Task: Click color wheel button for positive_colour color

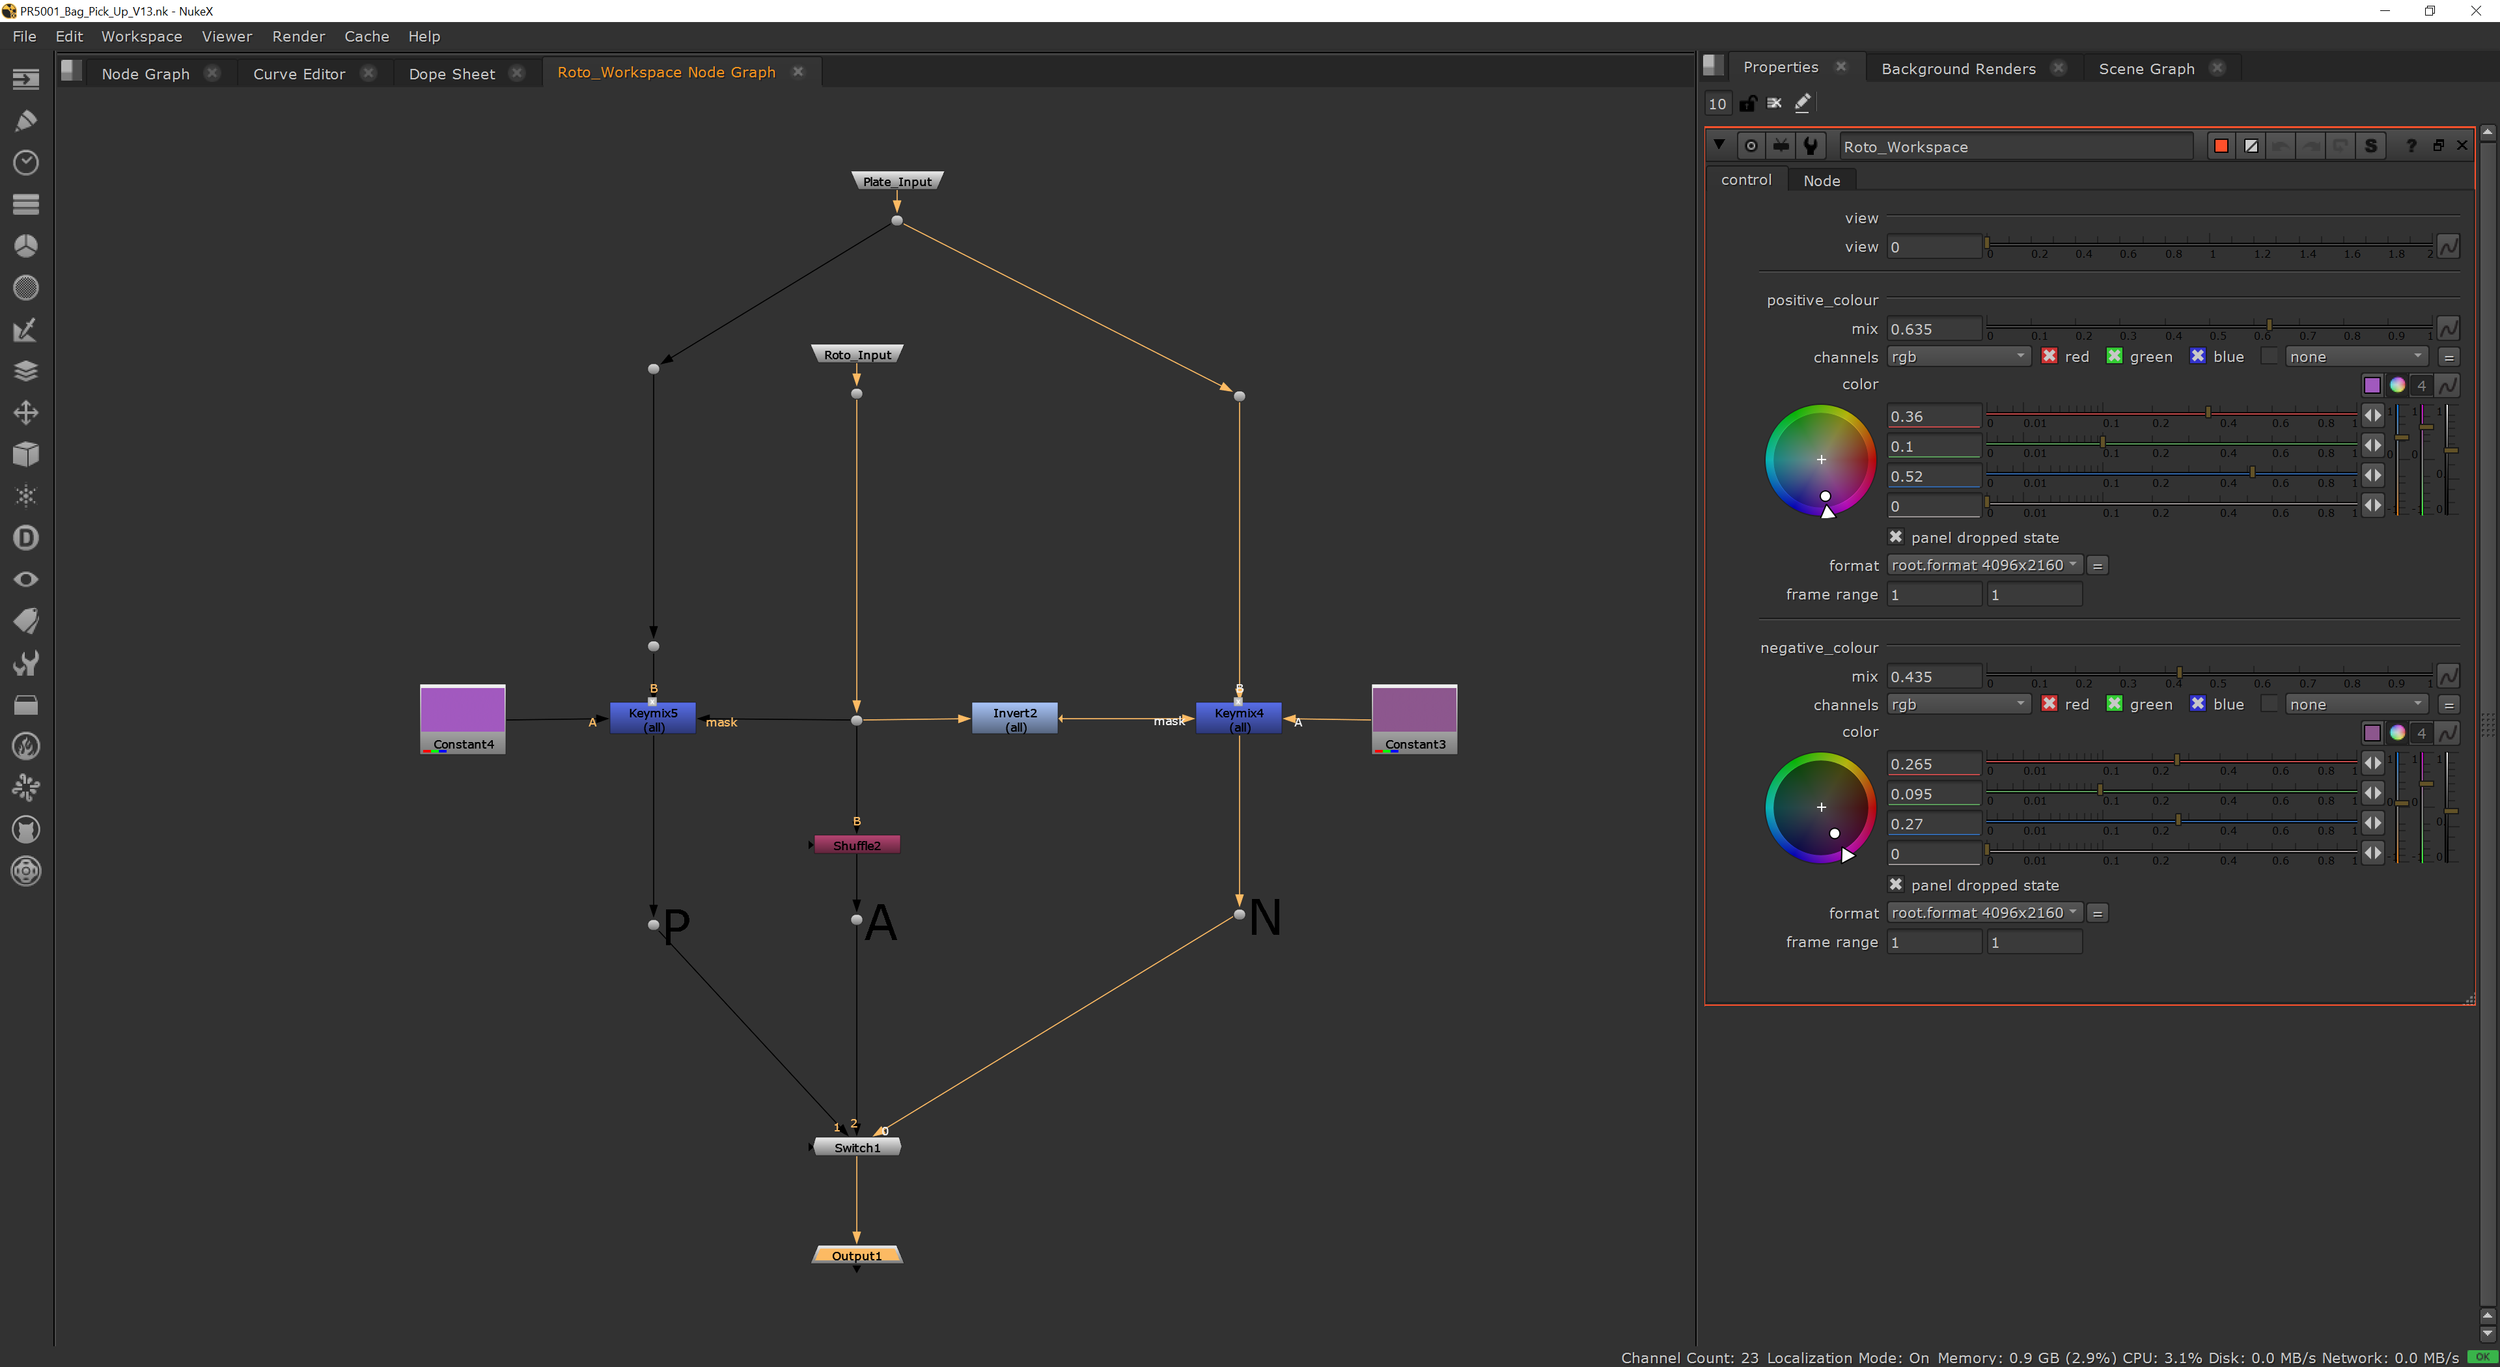Action: pos(2397,385)
